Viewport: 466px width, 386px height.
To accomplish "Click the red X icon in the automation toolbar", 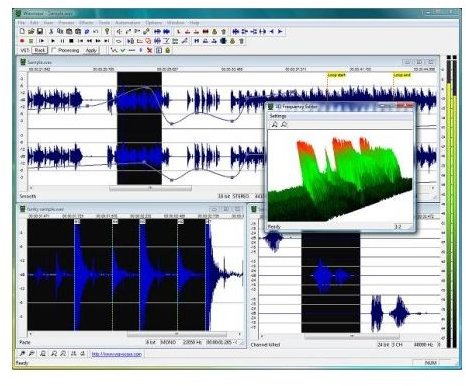I will [x=150, y=50].
